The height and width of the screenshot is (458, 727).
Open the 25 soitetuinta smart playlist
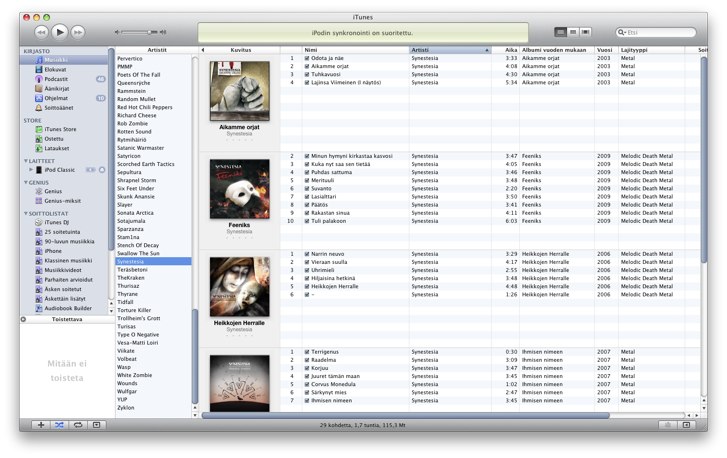point(62,232)
